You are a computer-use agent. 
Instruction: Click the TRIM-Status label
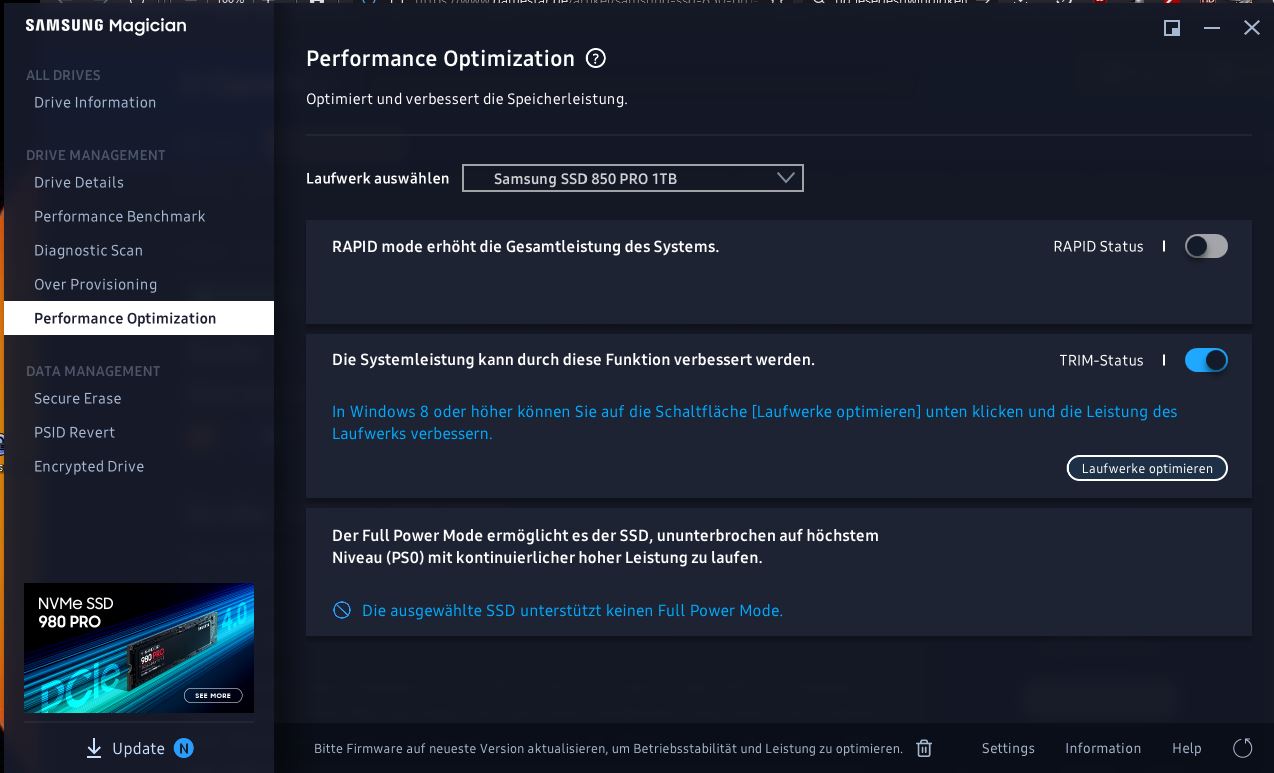(1101, 360)
